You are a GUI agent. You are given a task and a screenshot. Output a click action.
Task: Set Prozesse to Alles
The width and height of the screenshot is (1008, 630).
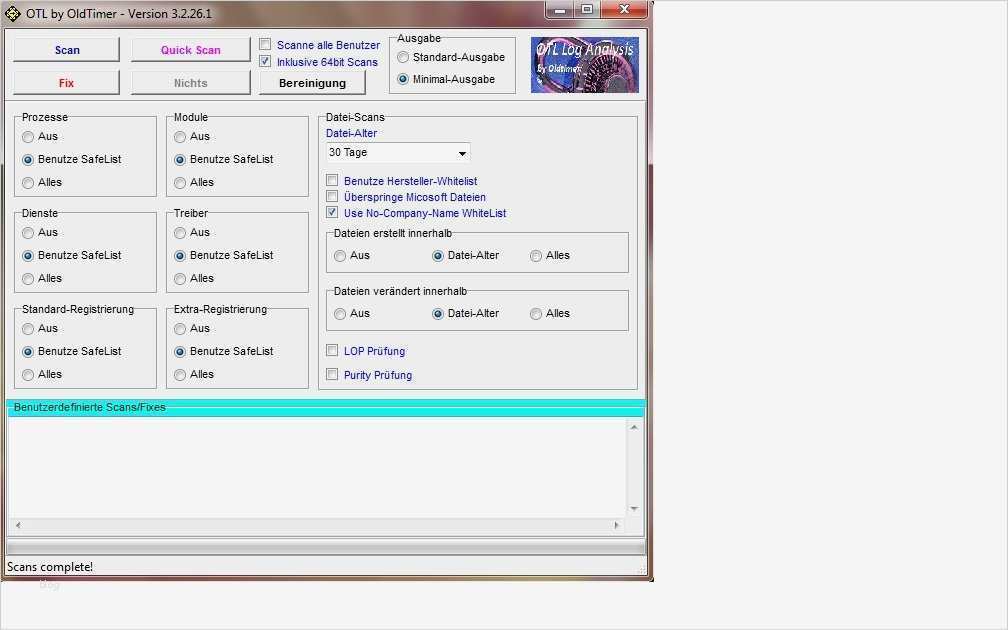(x=27, y=182)
